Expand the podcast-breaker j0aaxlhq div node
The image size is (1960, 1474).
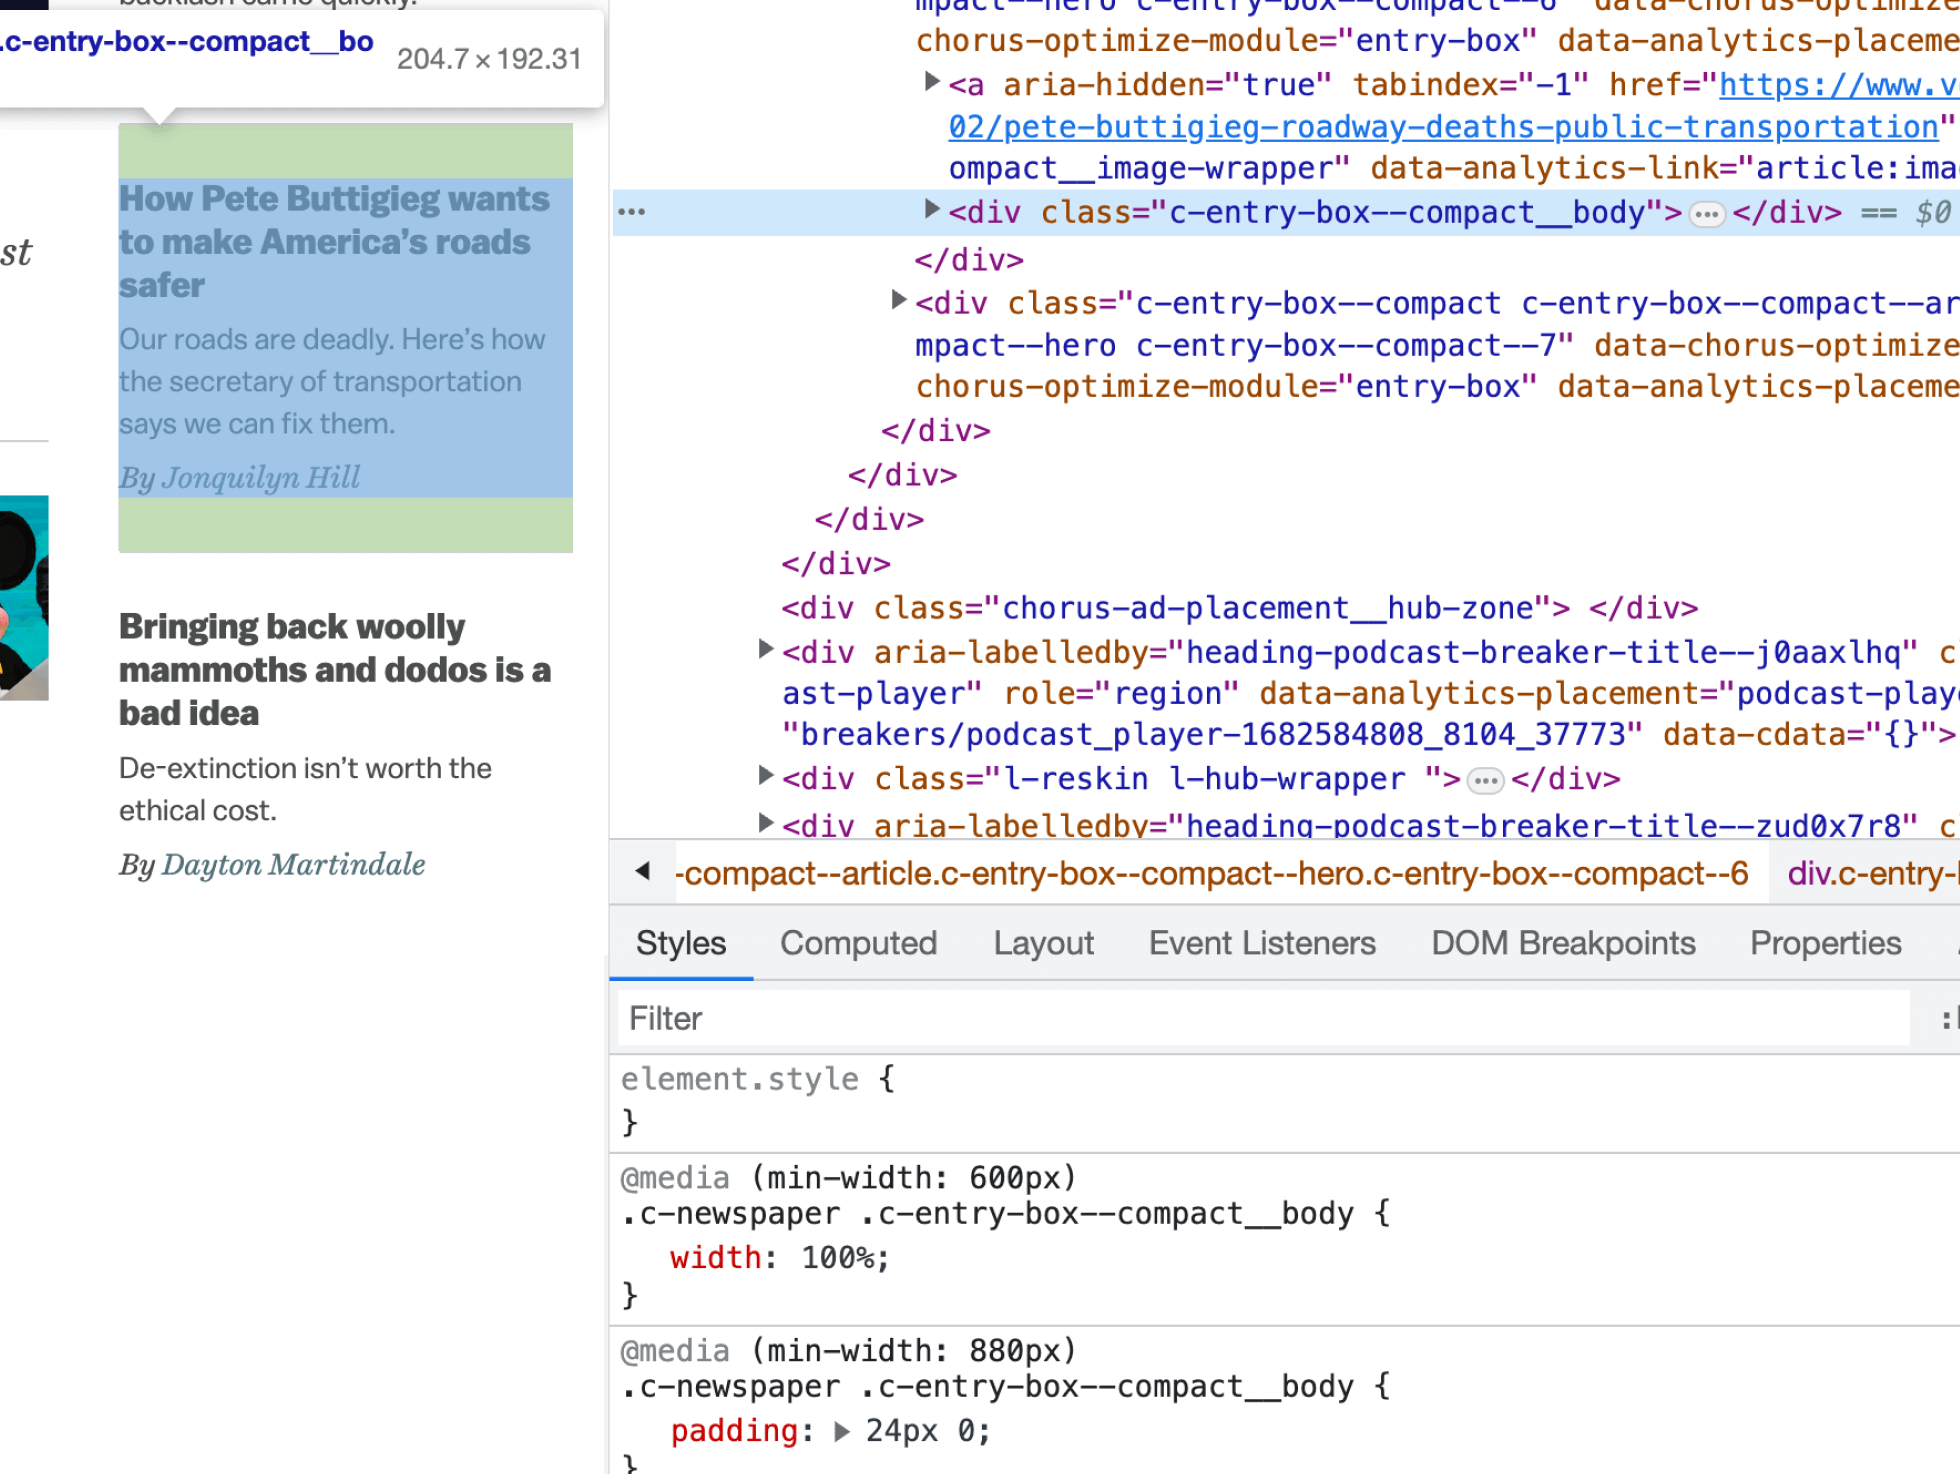[x=765, y=650]
